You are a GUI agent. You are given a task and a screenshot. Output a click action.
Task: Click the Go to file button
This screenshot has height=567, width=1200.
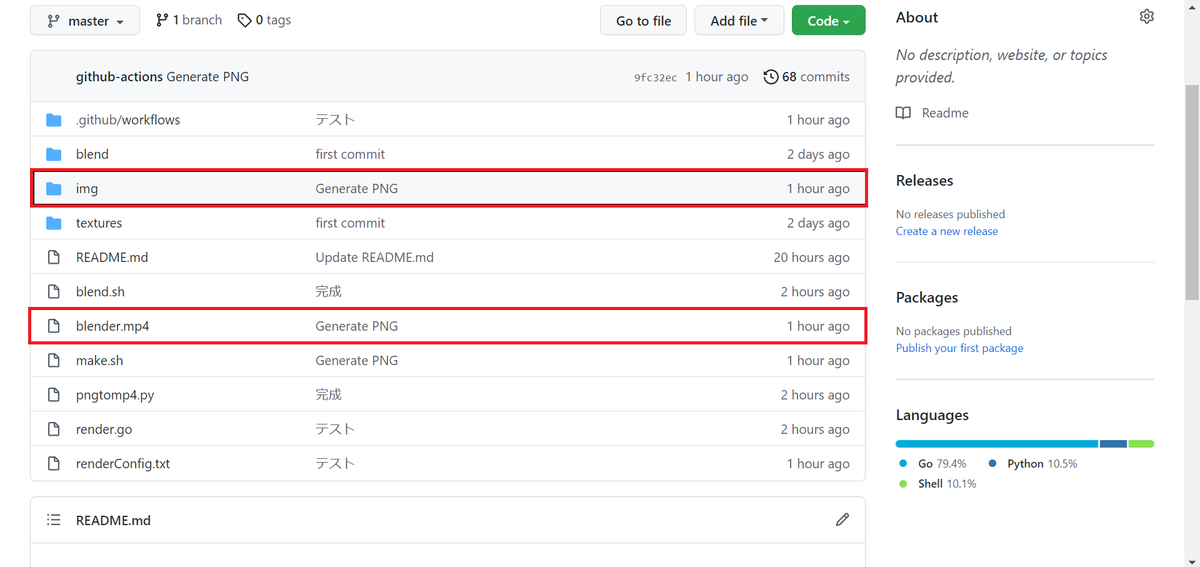(643, 21)
